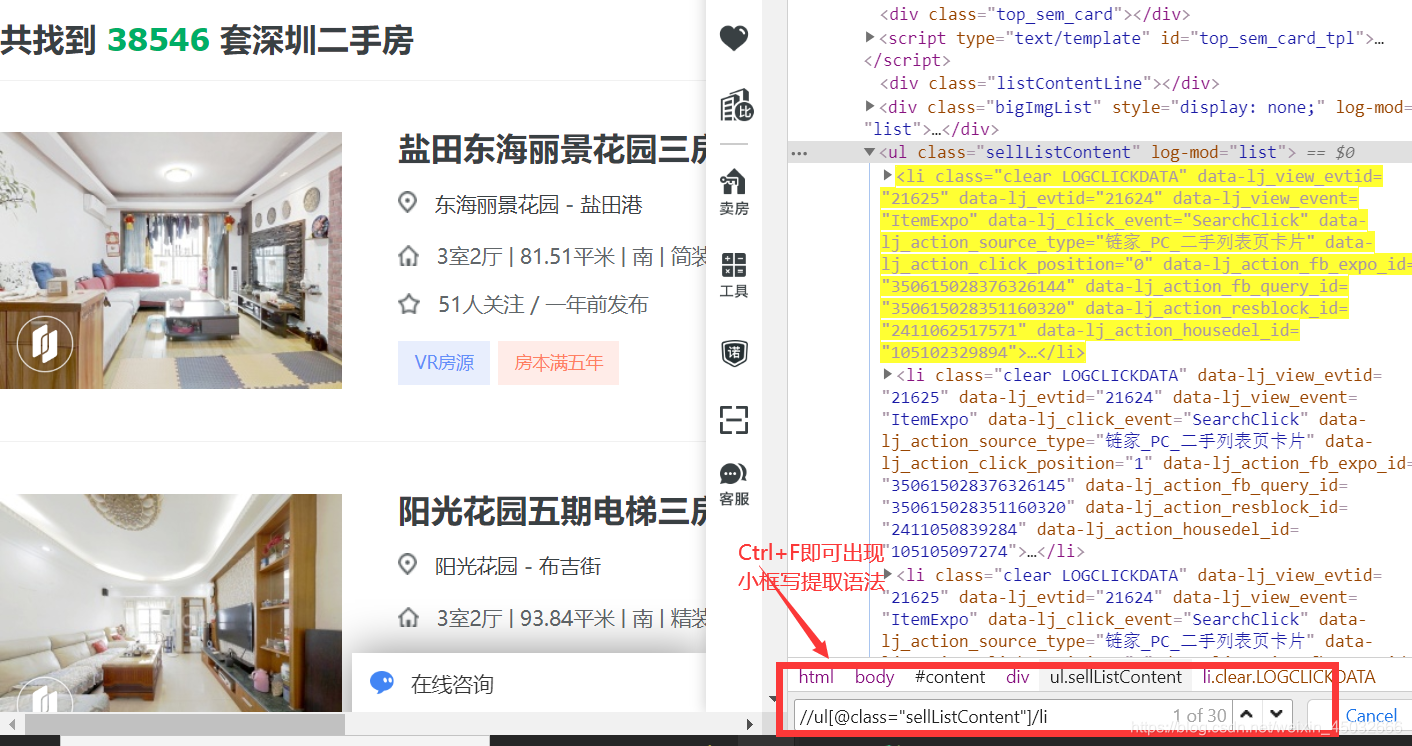Click first listing living room photo
This screenshot has width=1412, height=746.
pos(171,260)
